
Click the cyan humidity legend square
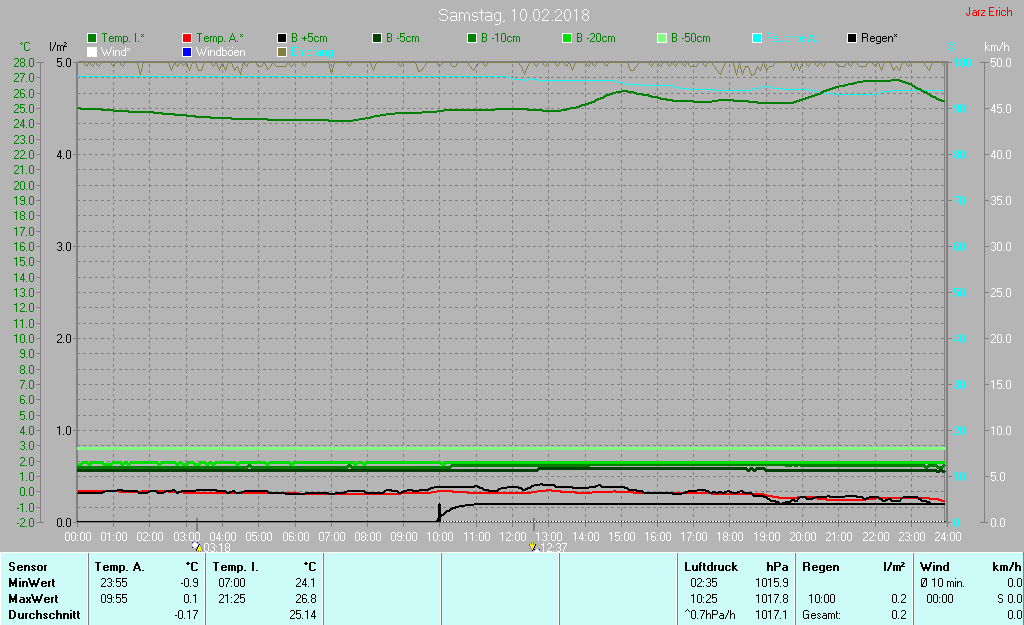tap(757, 38)
